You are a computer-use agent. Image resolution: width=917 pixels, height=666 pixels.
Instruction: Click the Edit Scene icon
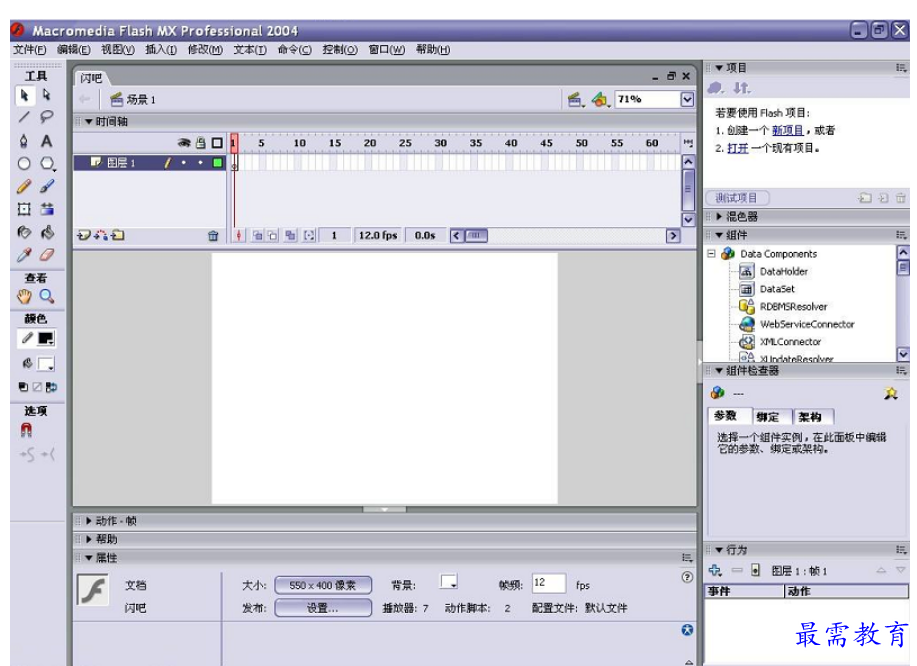pos(575,100)
